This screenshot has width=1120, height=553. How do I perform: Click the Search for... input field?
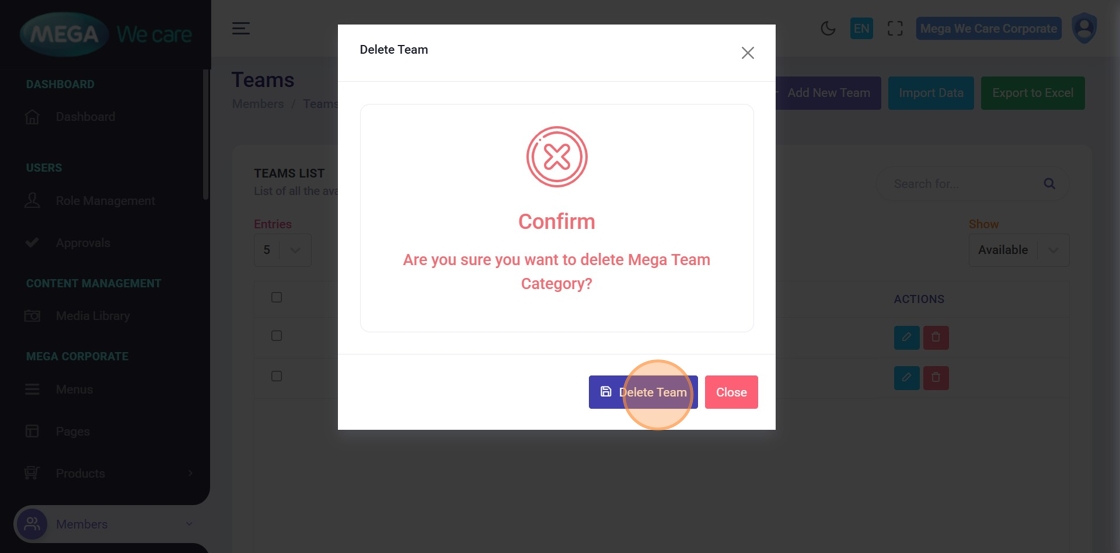(960, 184)
